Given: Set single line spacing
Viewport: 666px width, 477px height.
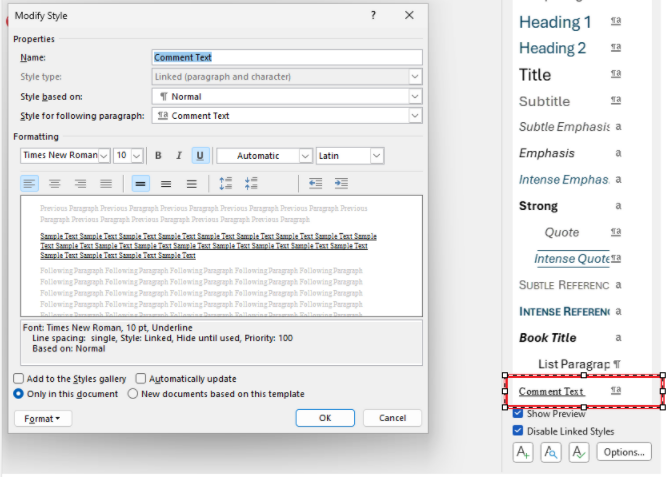Looking at the screenshot, I should 141,183.
